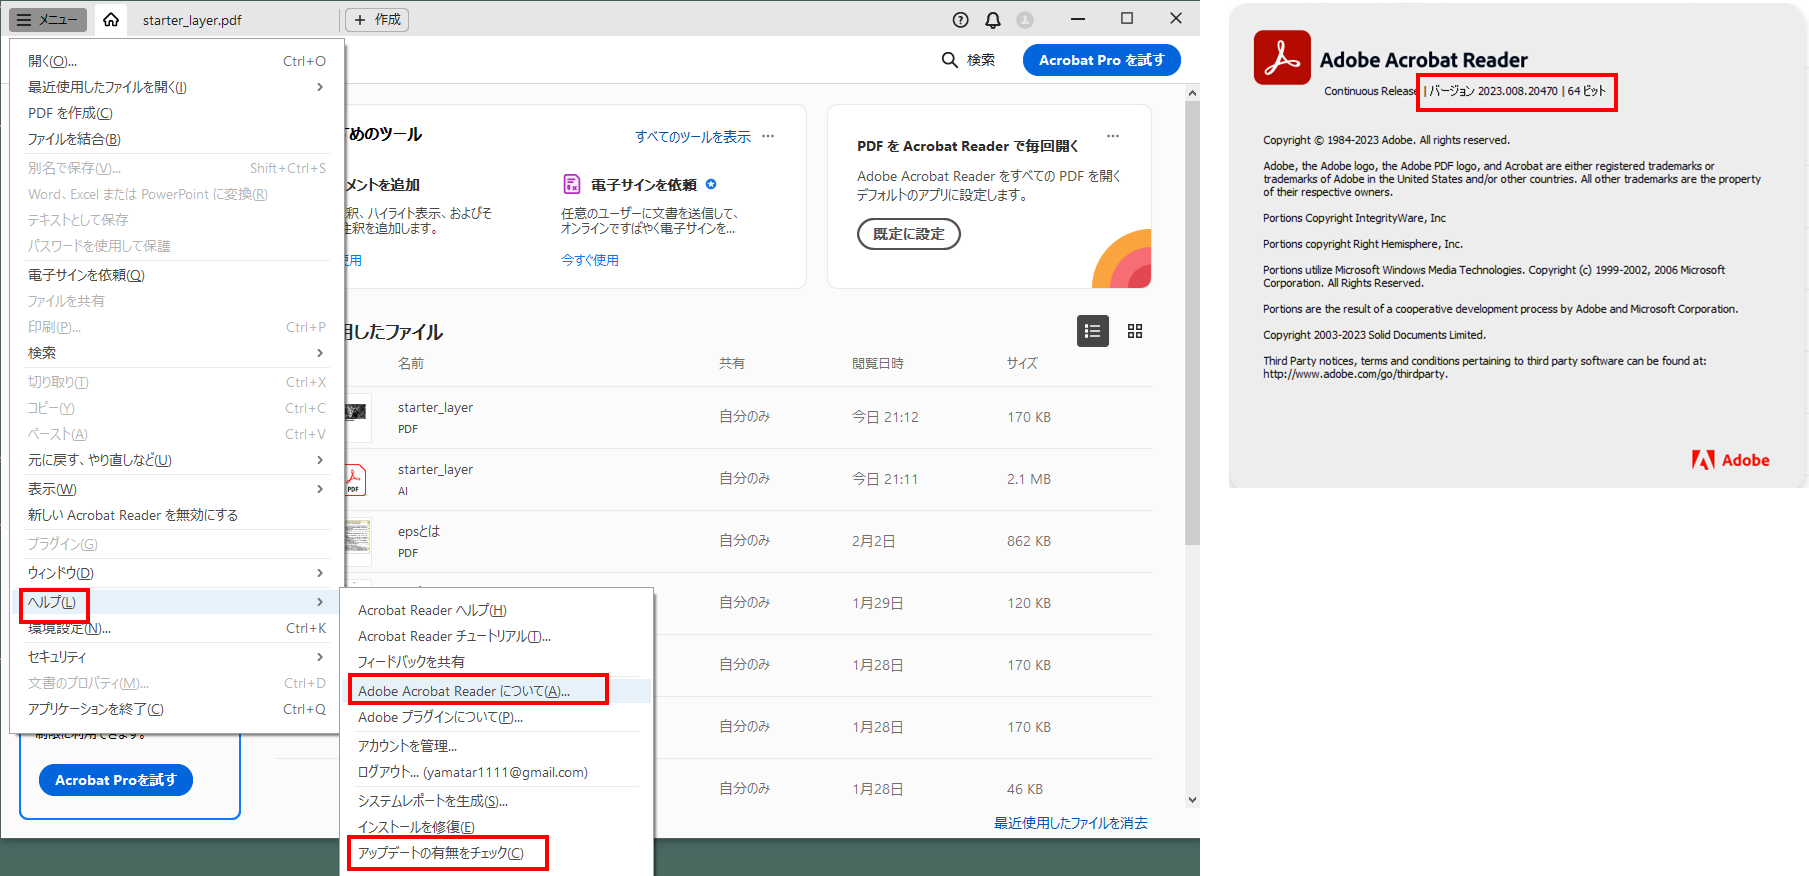The width and height of the screenshot is (1809, 876).
Task: Click the starter_layer PDF thumbnail
Action: tap(356, 416)
